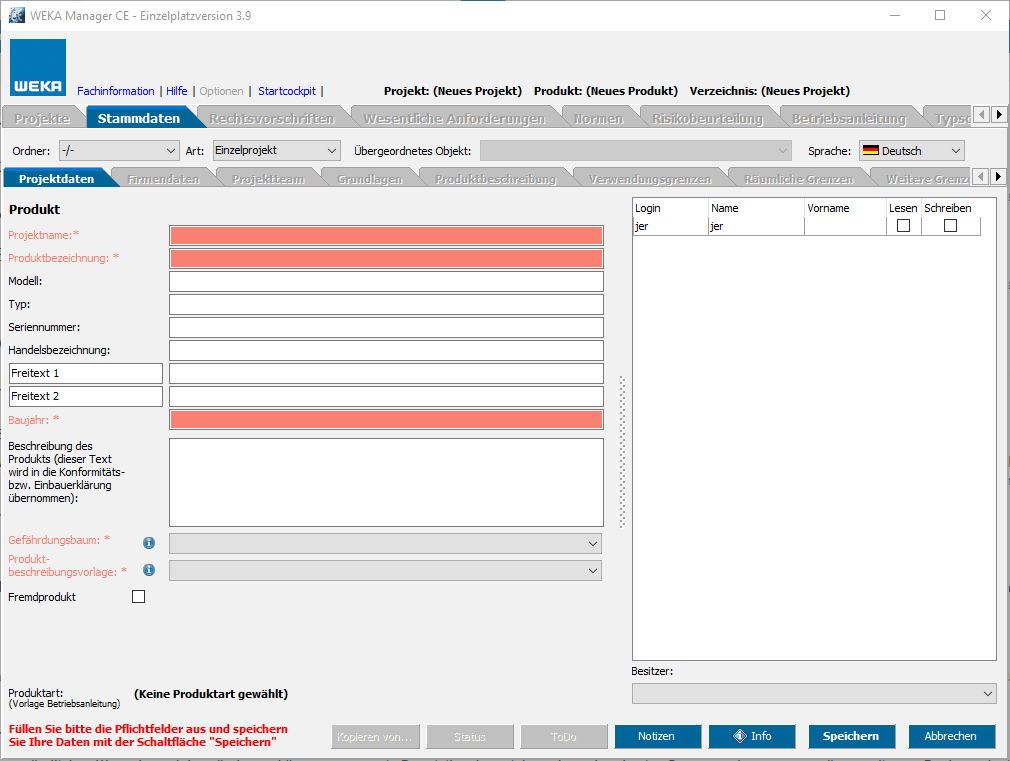
Task: Open the Startcockpit link
Action: point(286,91)
